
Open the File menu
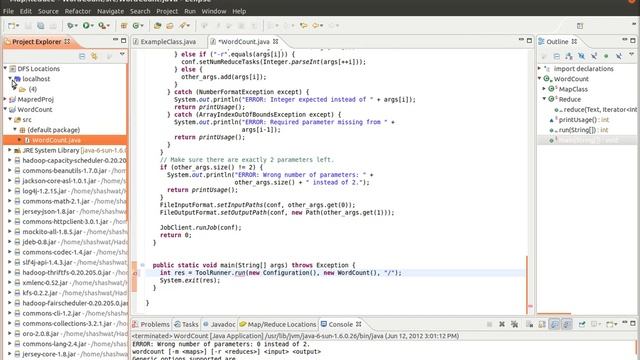coord(8,11)
